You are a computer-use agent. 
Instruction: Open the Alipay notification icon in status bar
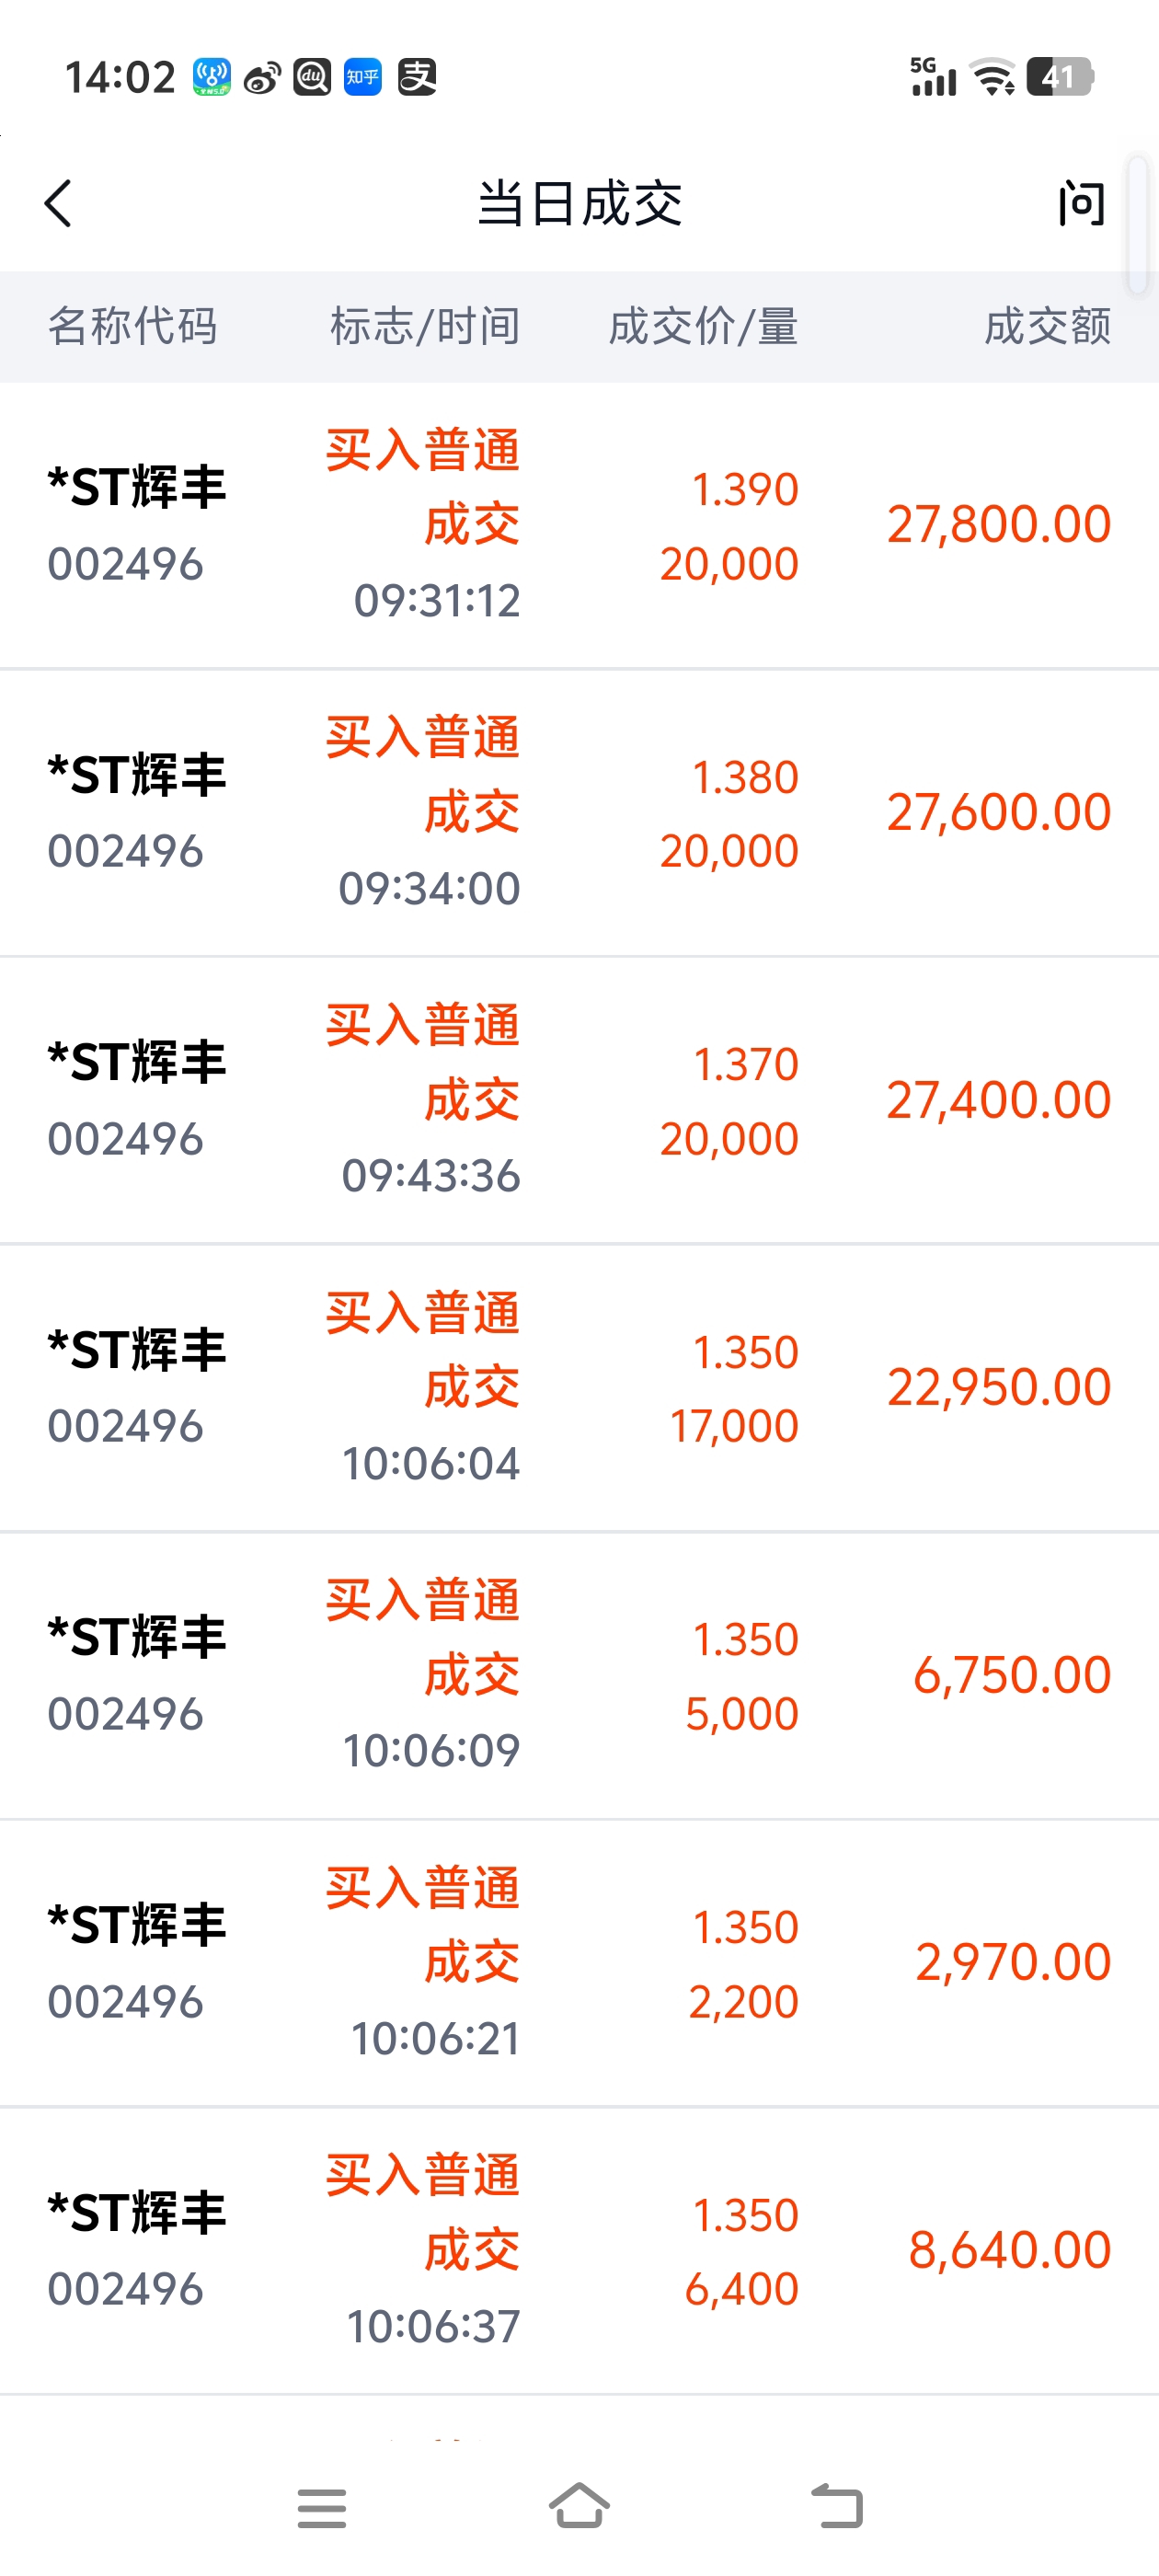417,77
